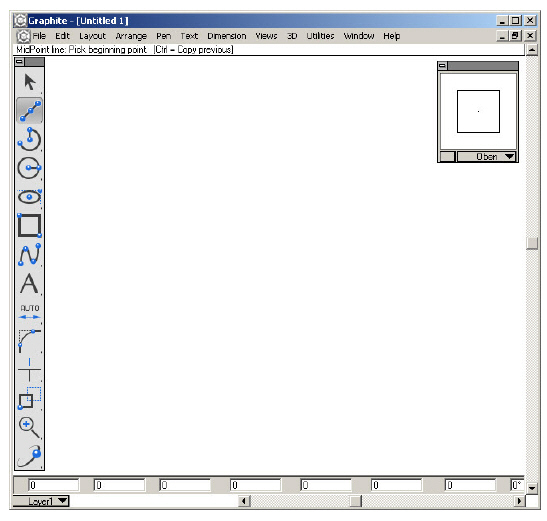Select the fillet corner tool
547x521 pixels.
30,341
